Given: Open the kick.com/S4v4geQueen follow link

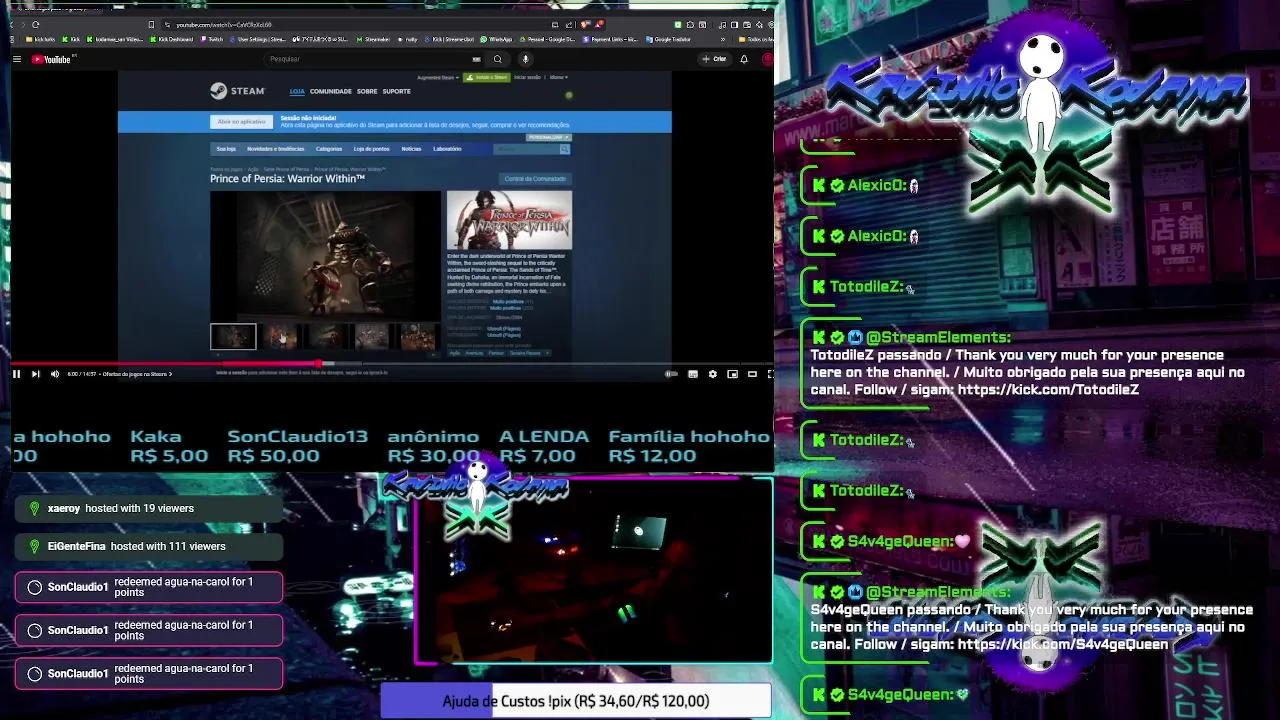Looking at the screenshot, I should pos(1063,645).
